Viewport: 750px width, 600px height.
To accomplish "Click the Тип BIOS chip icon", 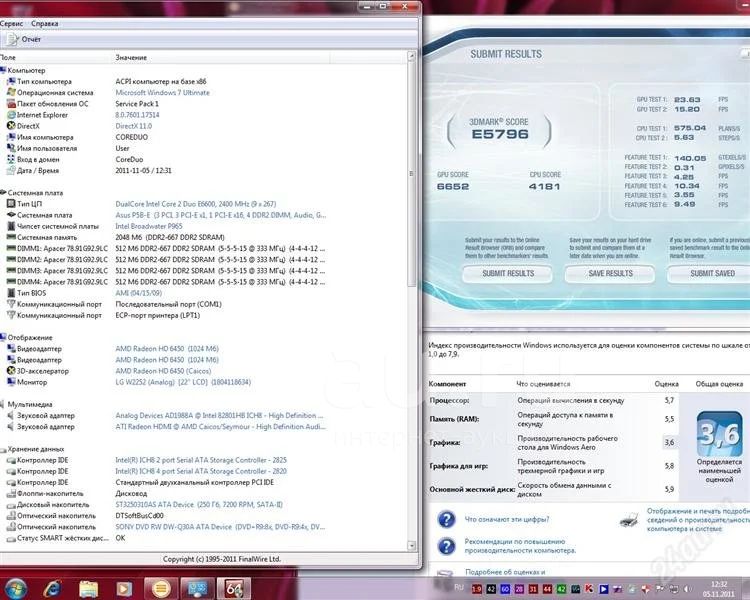I will pyautogui.click(x=11, y=293).
